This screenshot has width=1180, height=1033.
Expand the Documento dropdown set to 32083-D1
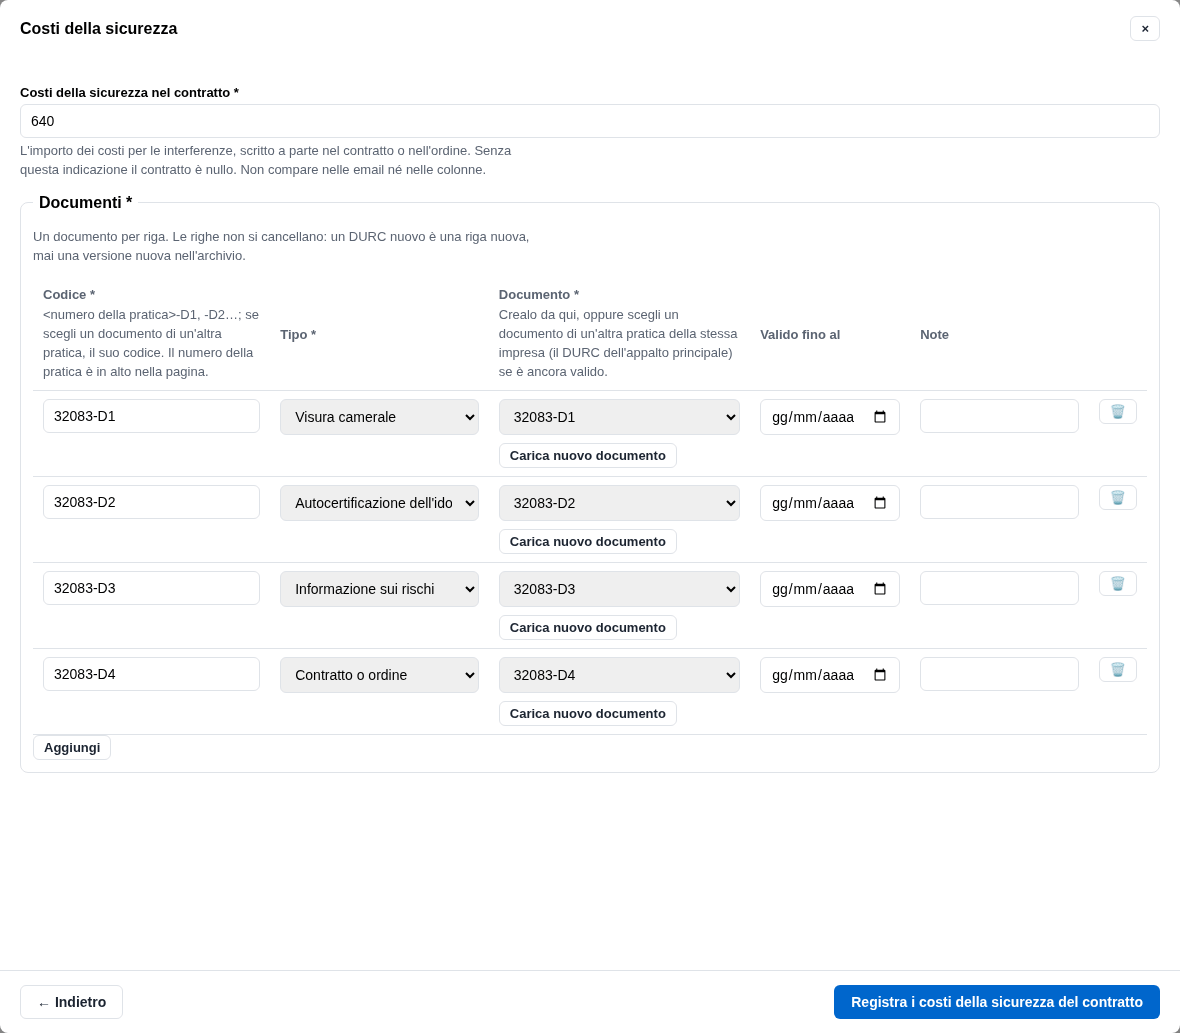click(x=619, y=417)
